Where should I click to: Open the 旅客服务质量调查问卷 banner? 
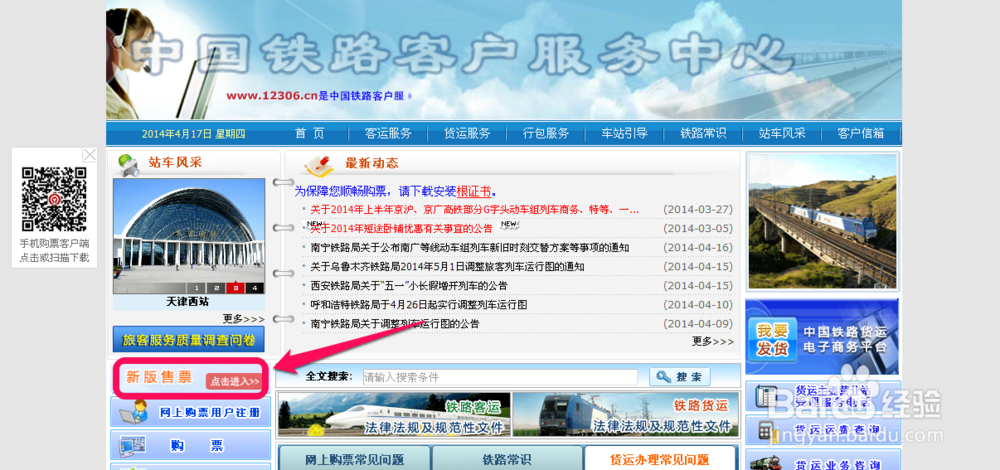(x=189, y=339)
